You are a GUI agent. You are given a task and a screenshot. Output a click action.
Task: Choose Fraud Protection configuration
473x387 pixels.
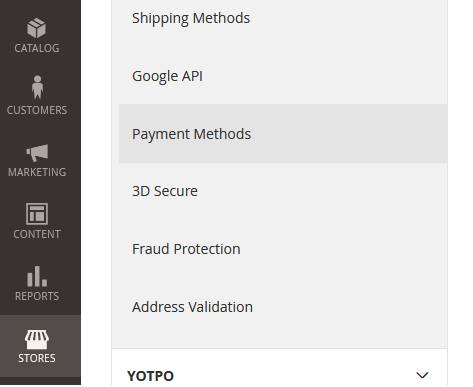pyautogui.click(x=283, y=249)
